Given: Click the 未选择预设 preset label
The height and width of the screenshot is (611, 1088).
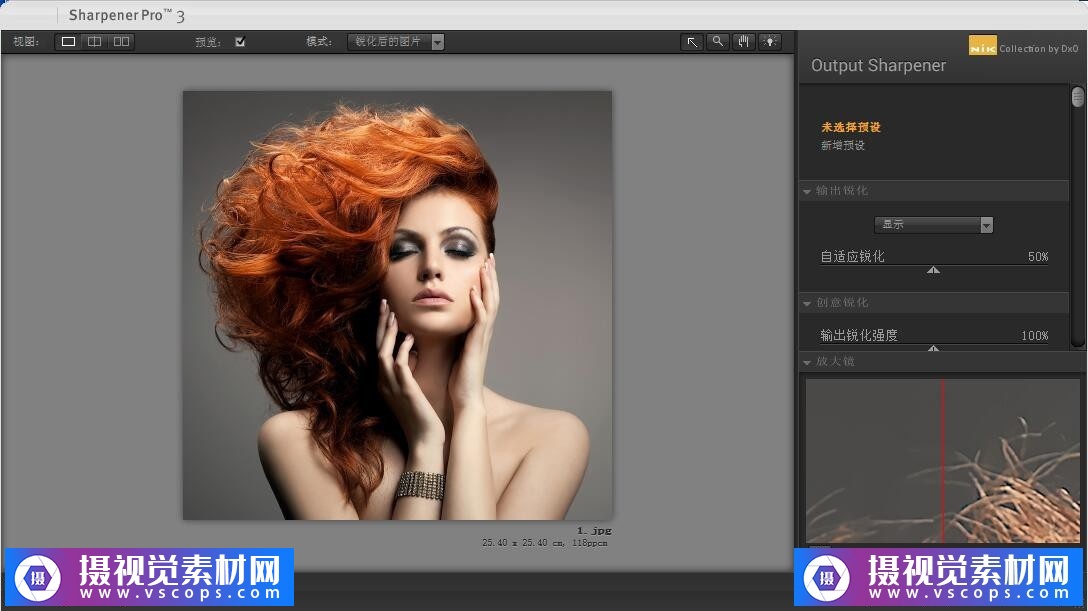Looking at the screenshot, I should click(851, 127).
